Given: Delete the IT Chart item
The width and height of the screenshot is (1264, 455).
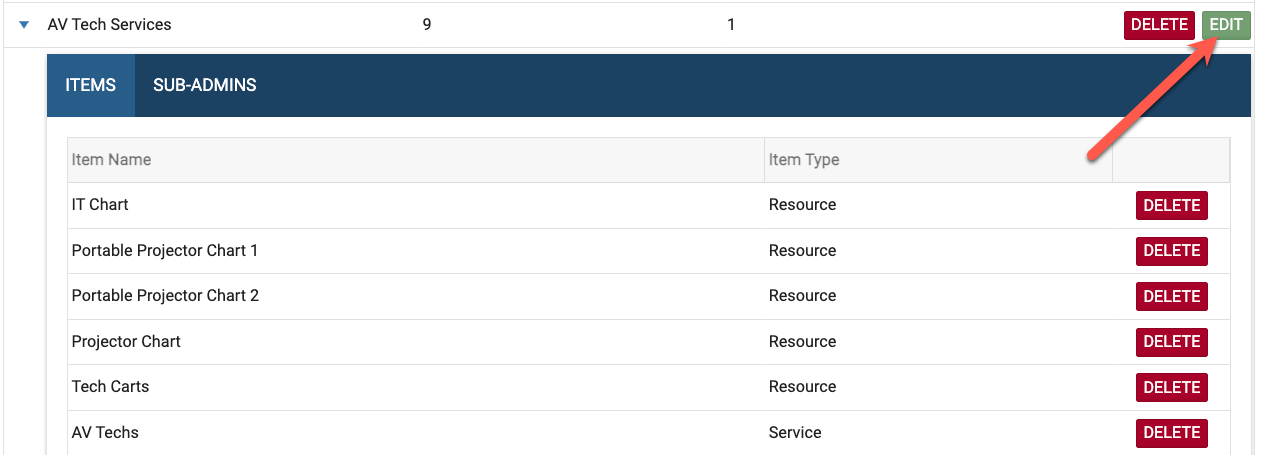Looking at the screenshot, I should pos(1171,205).
